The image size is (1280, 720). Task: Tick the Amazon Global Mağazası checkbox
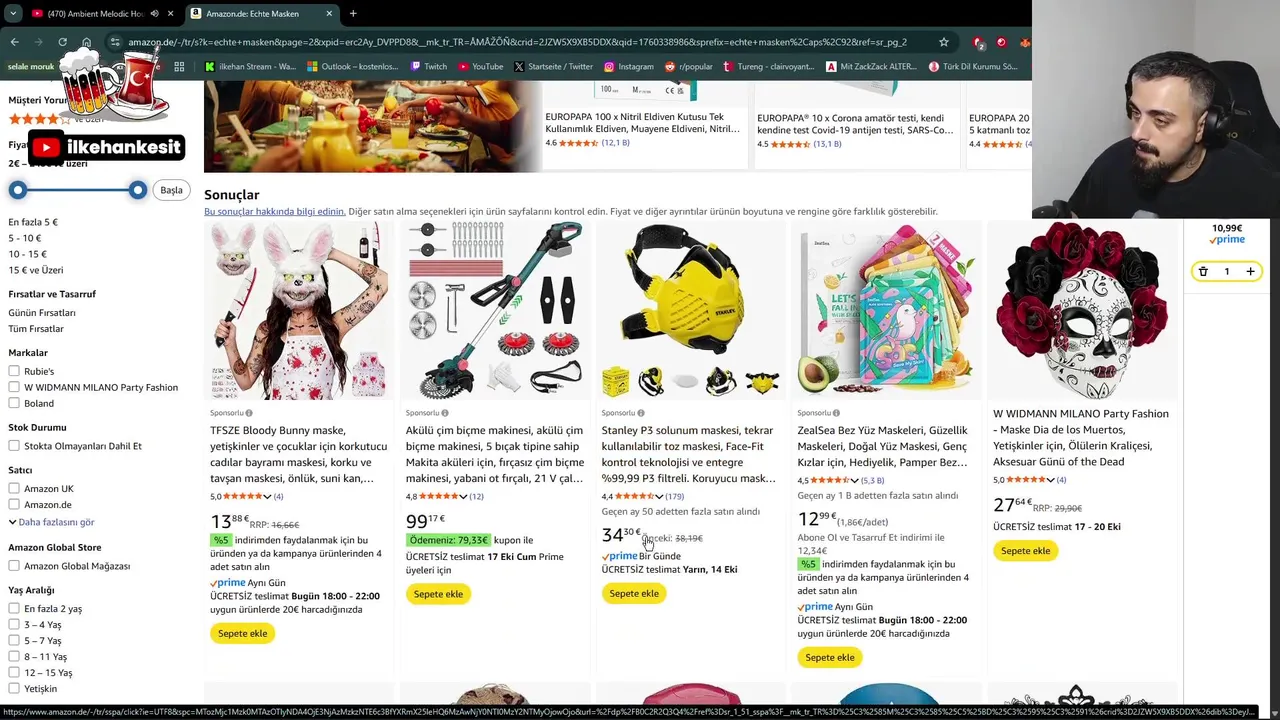[x=14, y=566]
